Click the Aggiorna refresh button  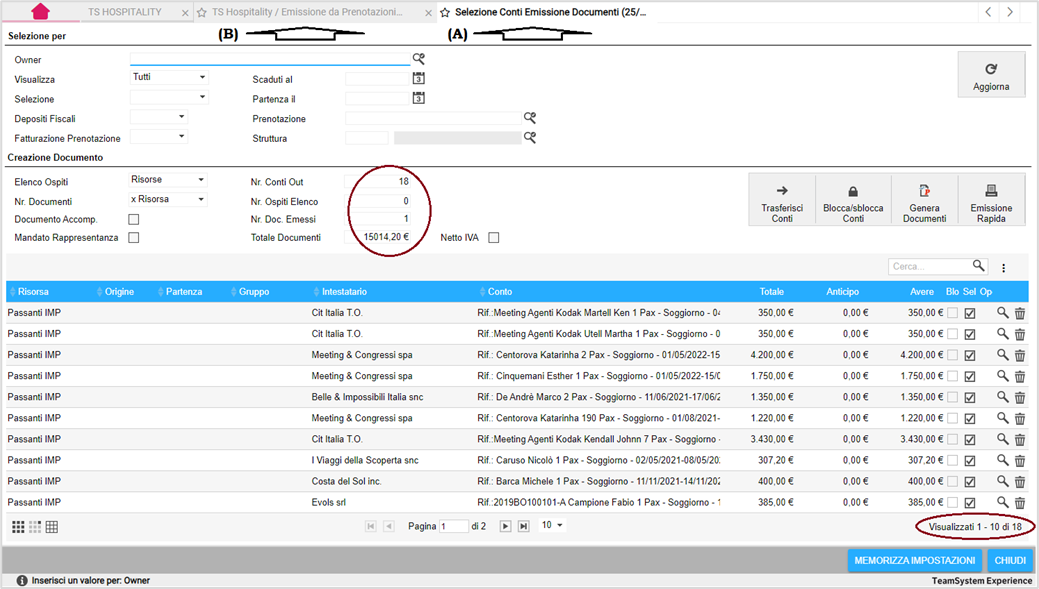(x=991, y=75)
